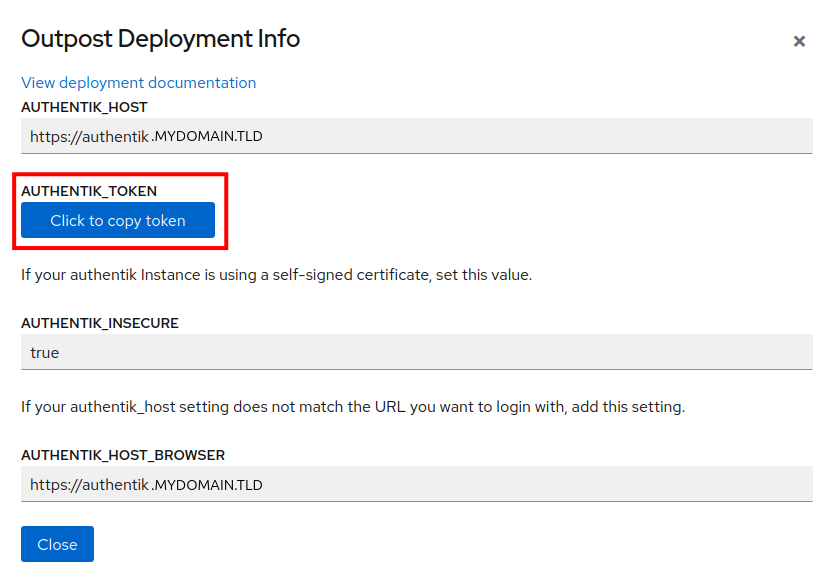Open View deployment documentation link
The image size is (832, 583).
pos(138,83)
